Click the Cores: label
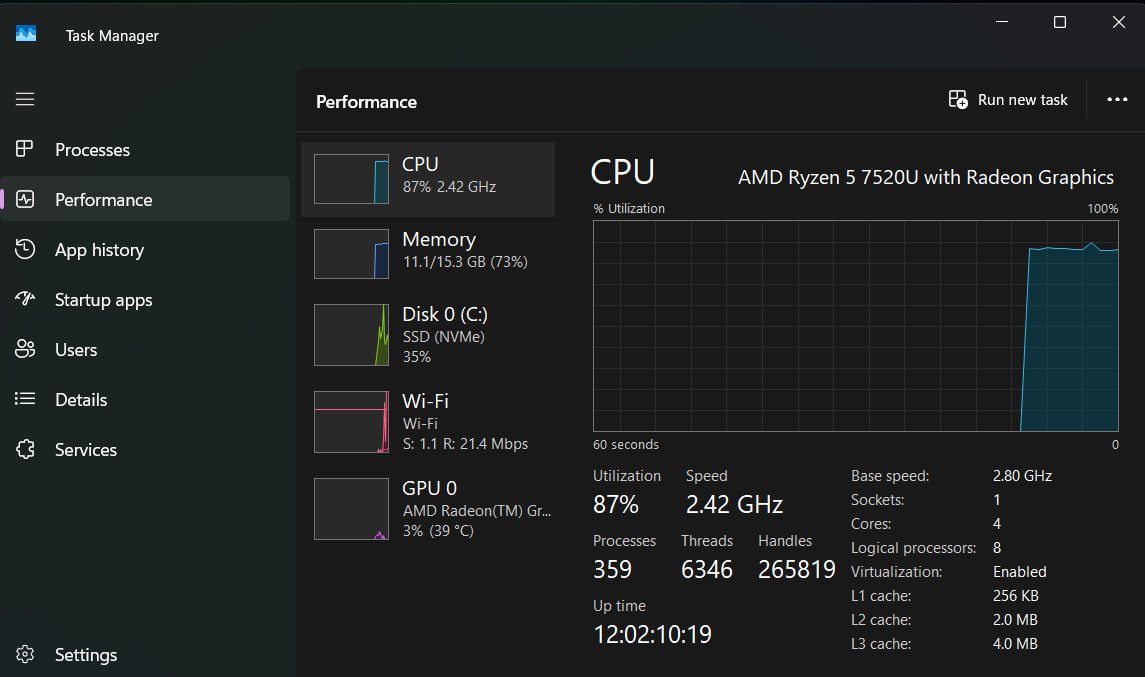The width and height of the screenshot is (1145, 677). coord(870,524)
